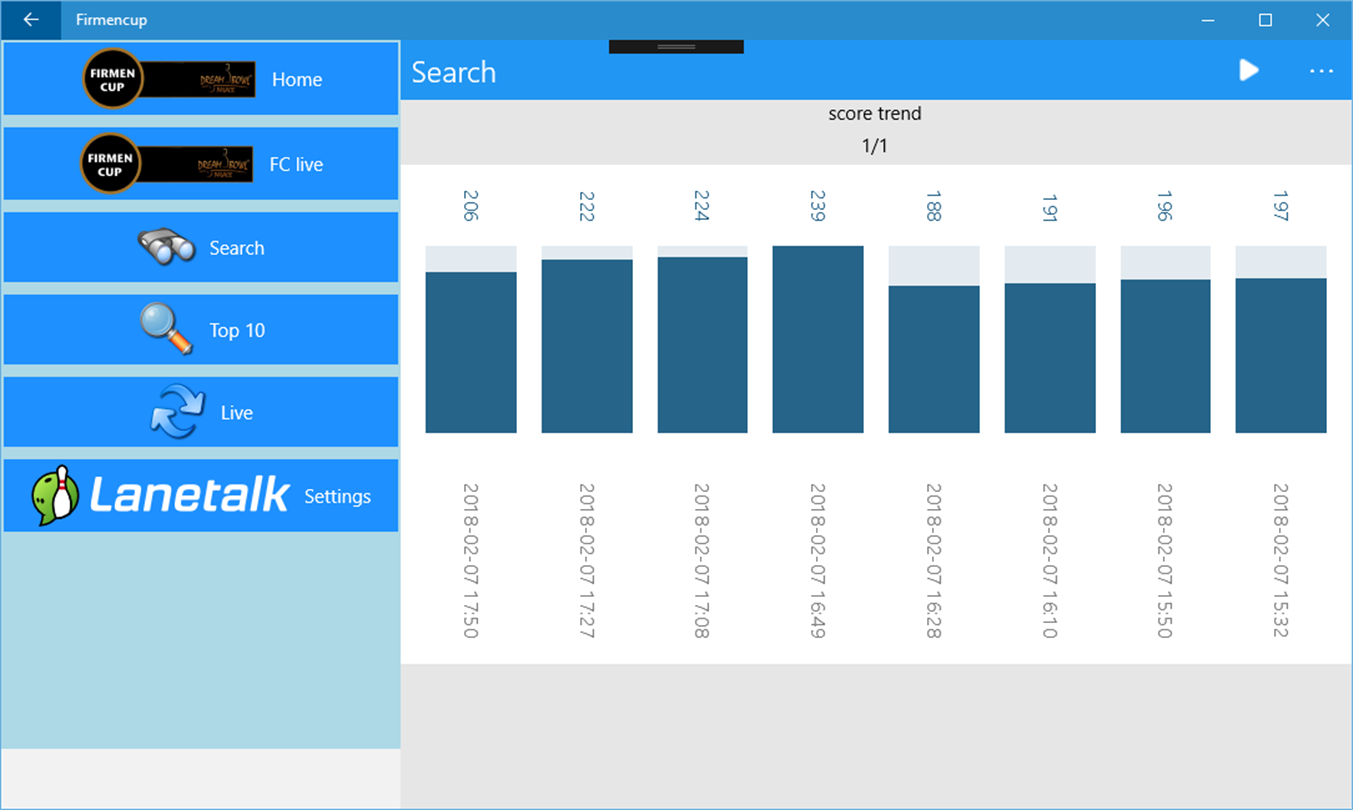Click the date label 2018-02-07 16:49
Image resolution: width=1353 pixels, height=810 pixels.
click(818, 560)
